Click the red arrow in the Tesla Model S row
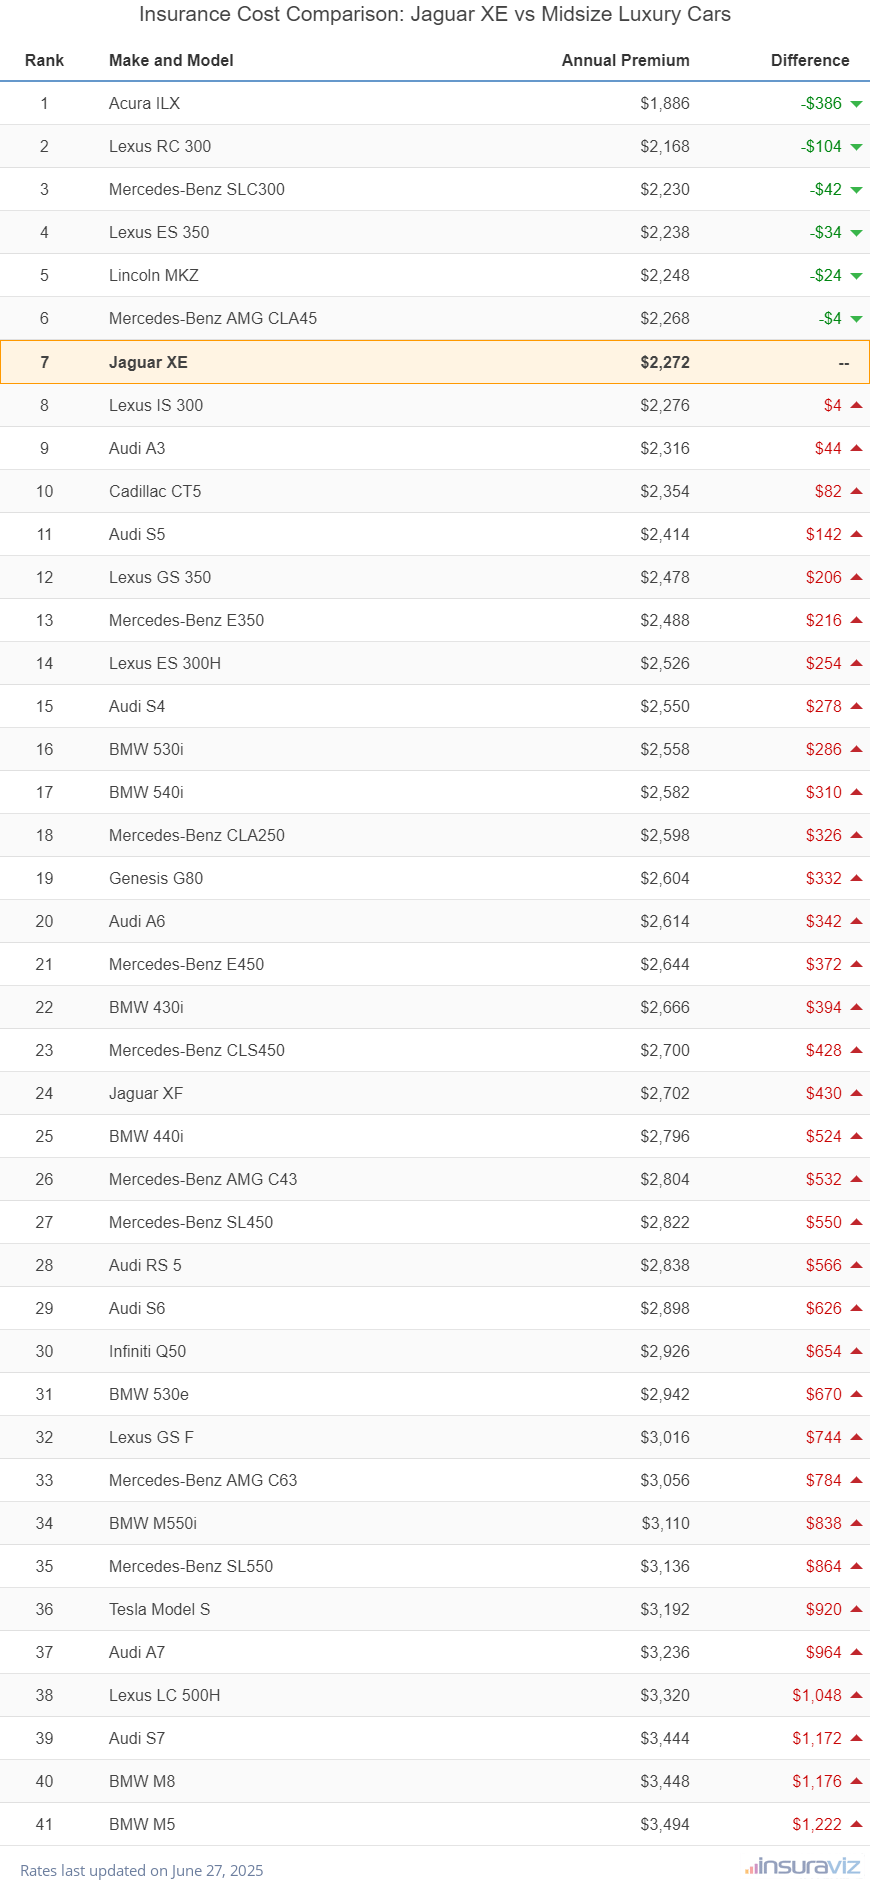870x1886 pixels. 856,1609
